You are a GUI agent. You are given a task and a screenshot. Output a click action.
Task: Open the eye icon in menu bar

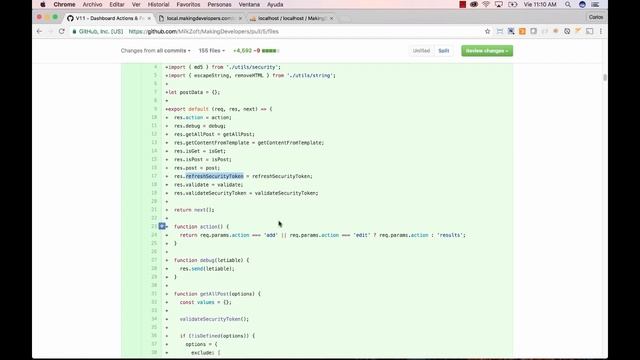point(474,4)
